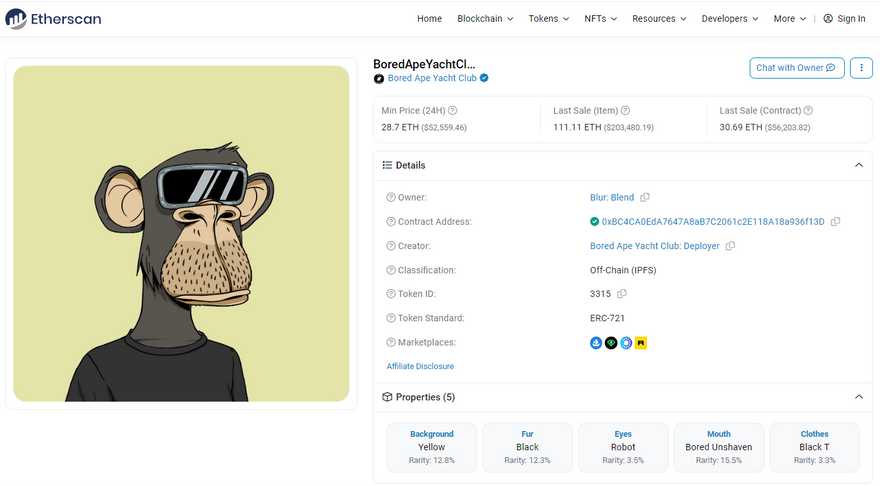Open the Affiliate Disclosure link
This screenshot has width=880, height=486.
coord(420,367)
